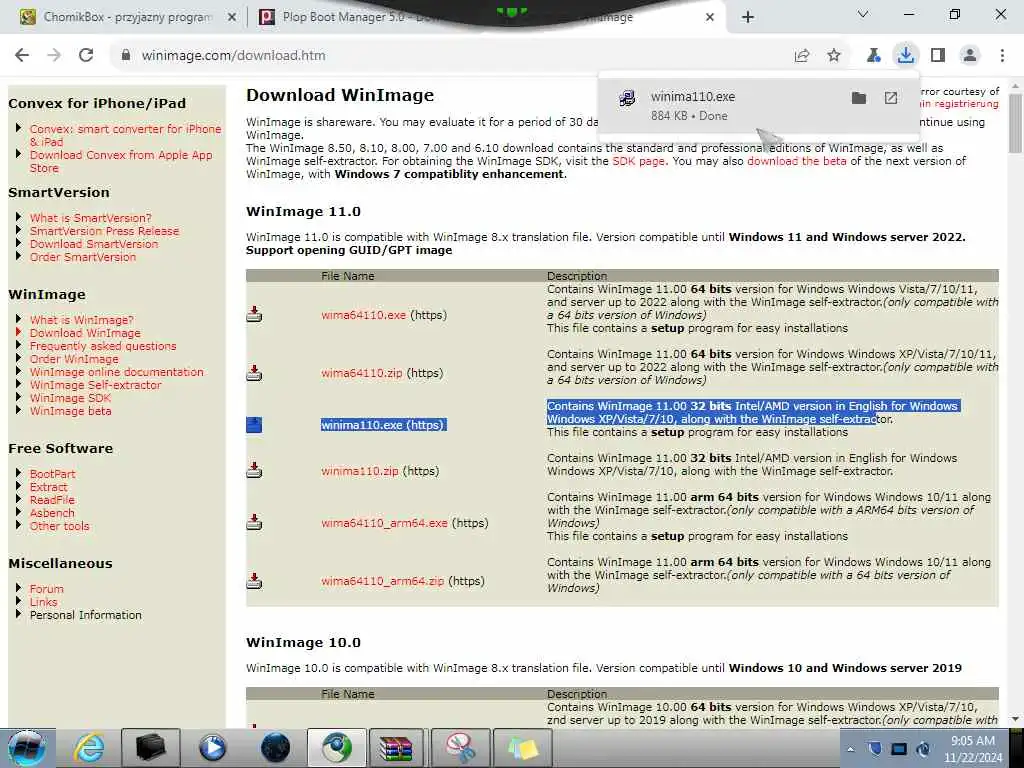Screen dimensions: 1024x768
Task: Switch to the ChomikBox tab
Action: click(x=127, y=17)
